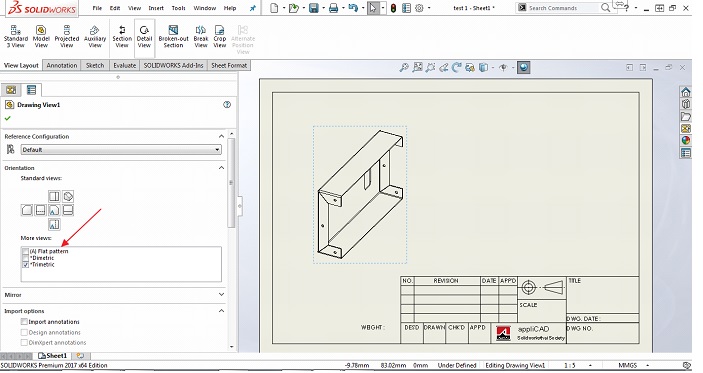Open the Sheet Format tab
Viewport: 703px width, 373px height.
229,65
